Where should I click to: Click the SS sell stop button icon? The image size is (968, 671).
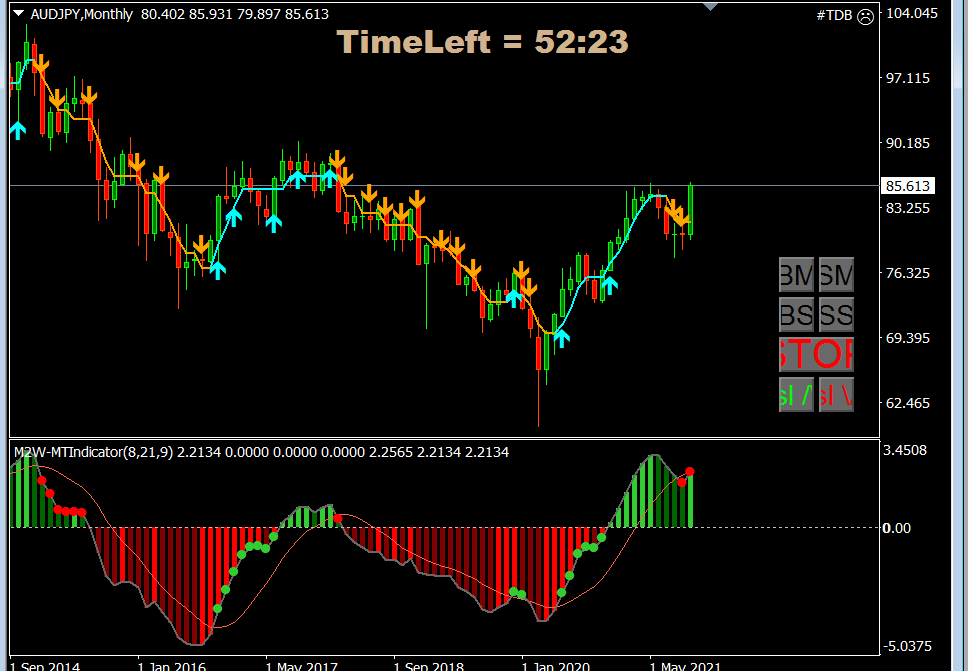pos(836,314)
